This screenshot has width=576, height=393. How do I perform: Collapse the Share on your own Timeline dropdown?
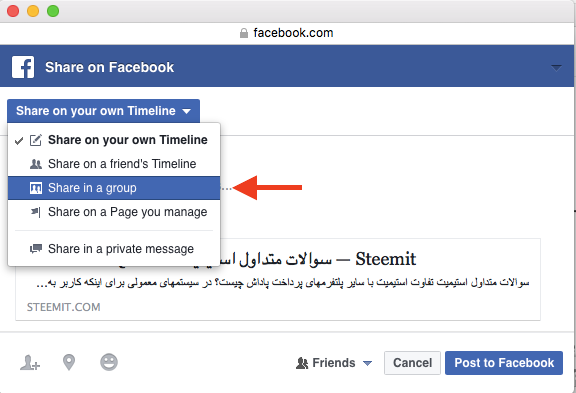[103, 111]
